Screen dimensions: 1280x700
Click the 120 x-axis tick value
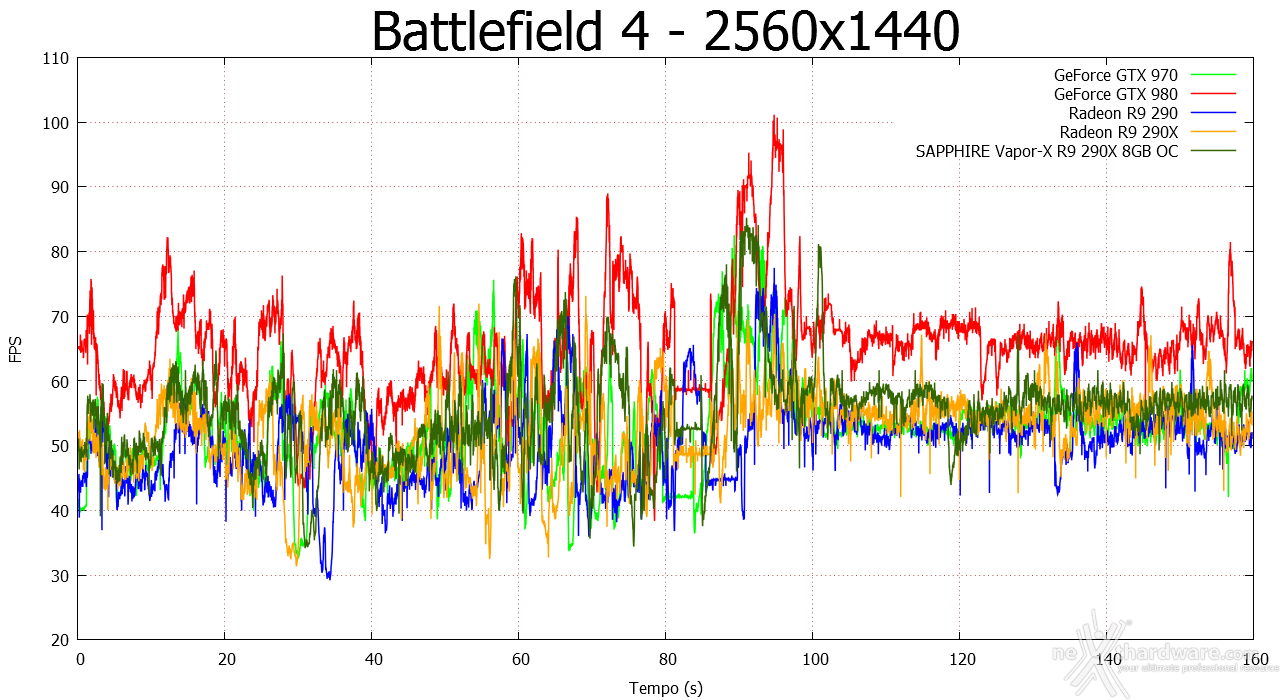point(960,660)
